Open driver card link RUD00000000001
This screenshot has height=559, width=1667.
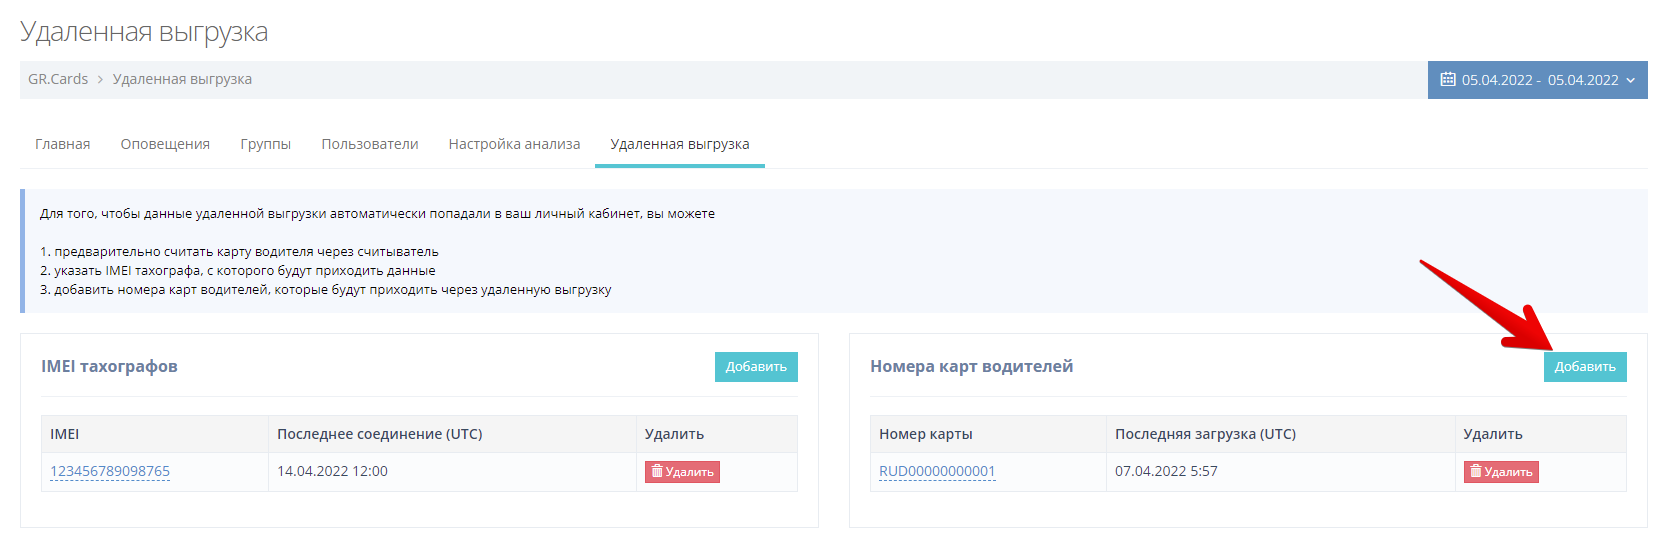tap(937, 471)
